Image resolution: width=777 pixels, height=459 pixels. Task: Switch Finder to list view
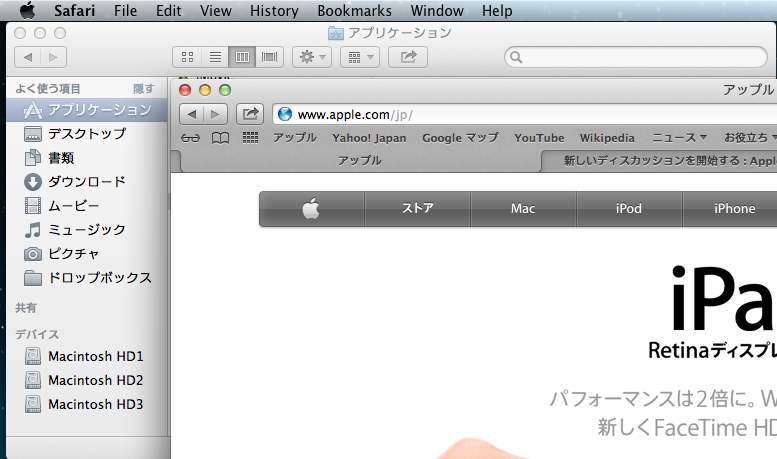(215, 57)
